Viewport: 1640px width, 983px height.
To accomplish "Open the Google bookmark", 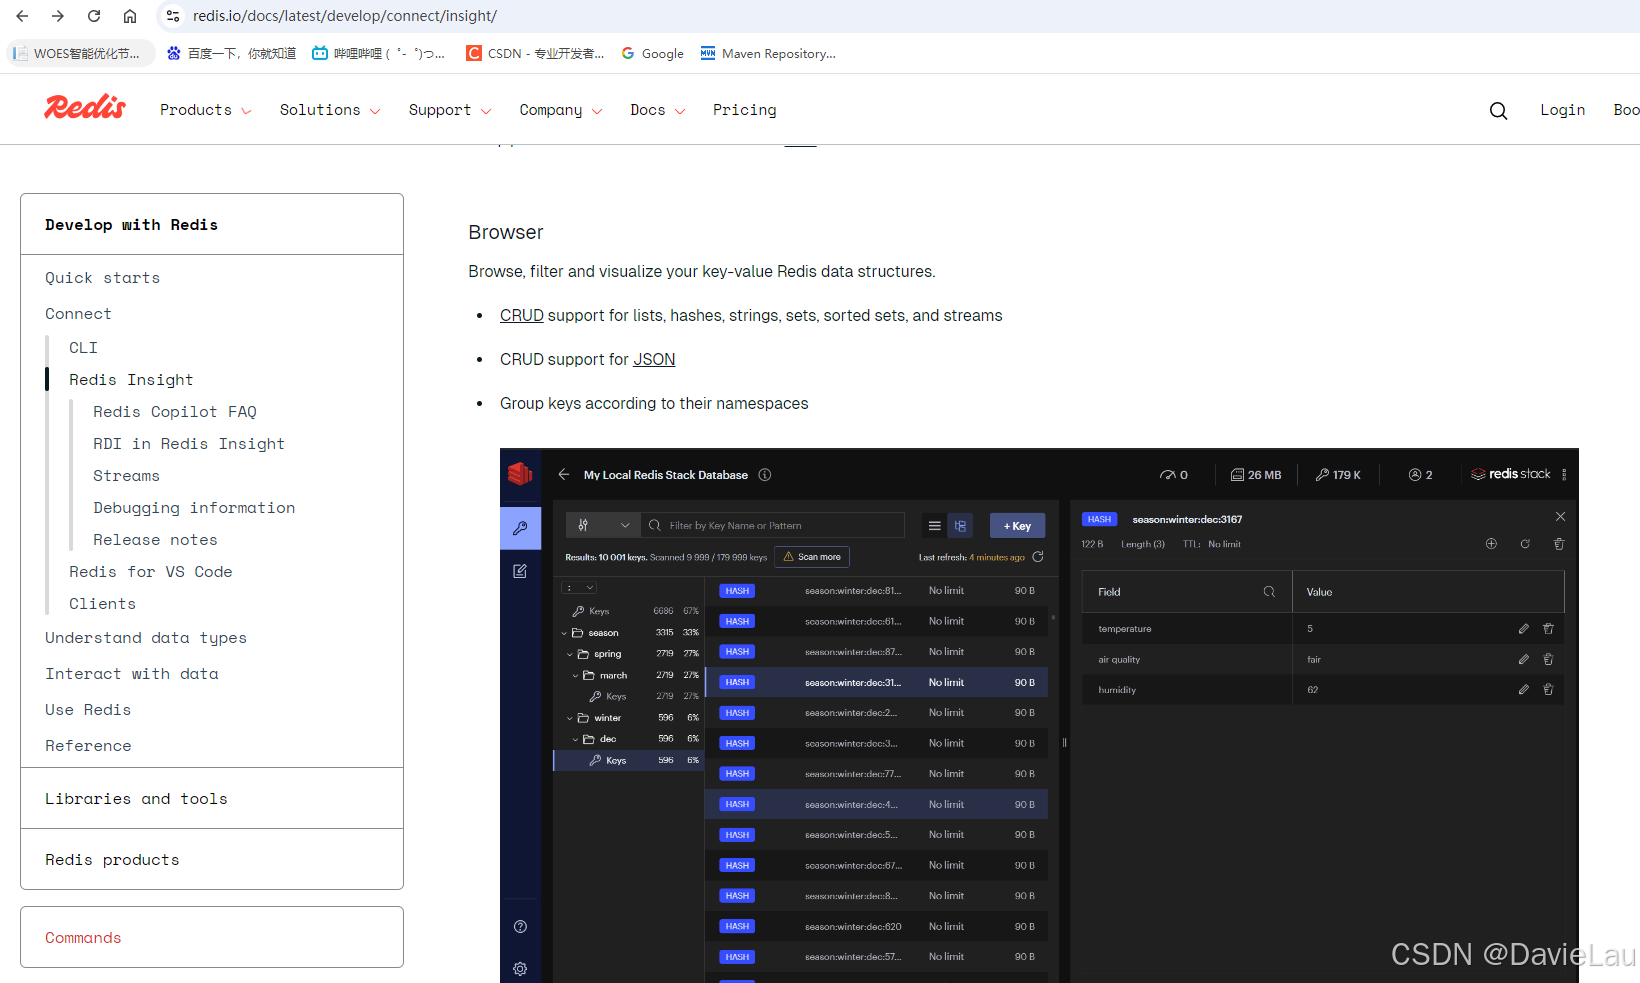I will click(x=653, y=54).
